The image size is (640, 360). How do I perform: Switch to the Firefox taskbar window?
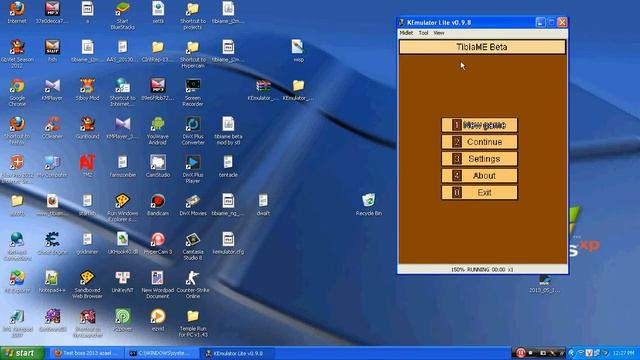pos(87,353)
